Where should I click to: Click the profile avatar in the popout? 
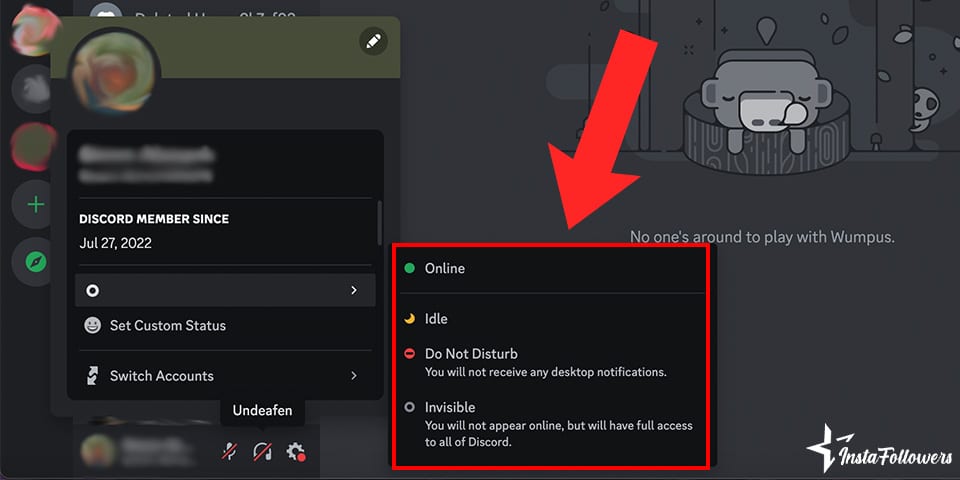point(116,73)
